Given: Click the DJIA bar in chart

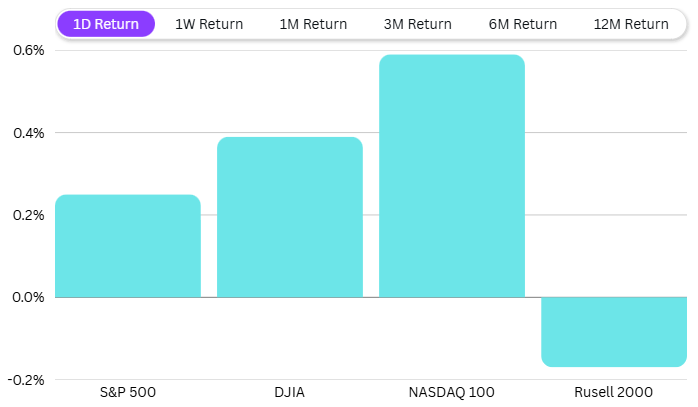Looking at the screenshot, I should (x=290, y=217).
